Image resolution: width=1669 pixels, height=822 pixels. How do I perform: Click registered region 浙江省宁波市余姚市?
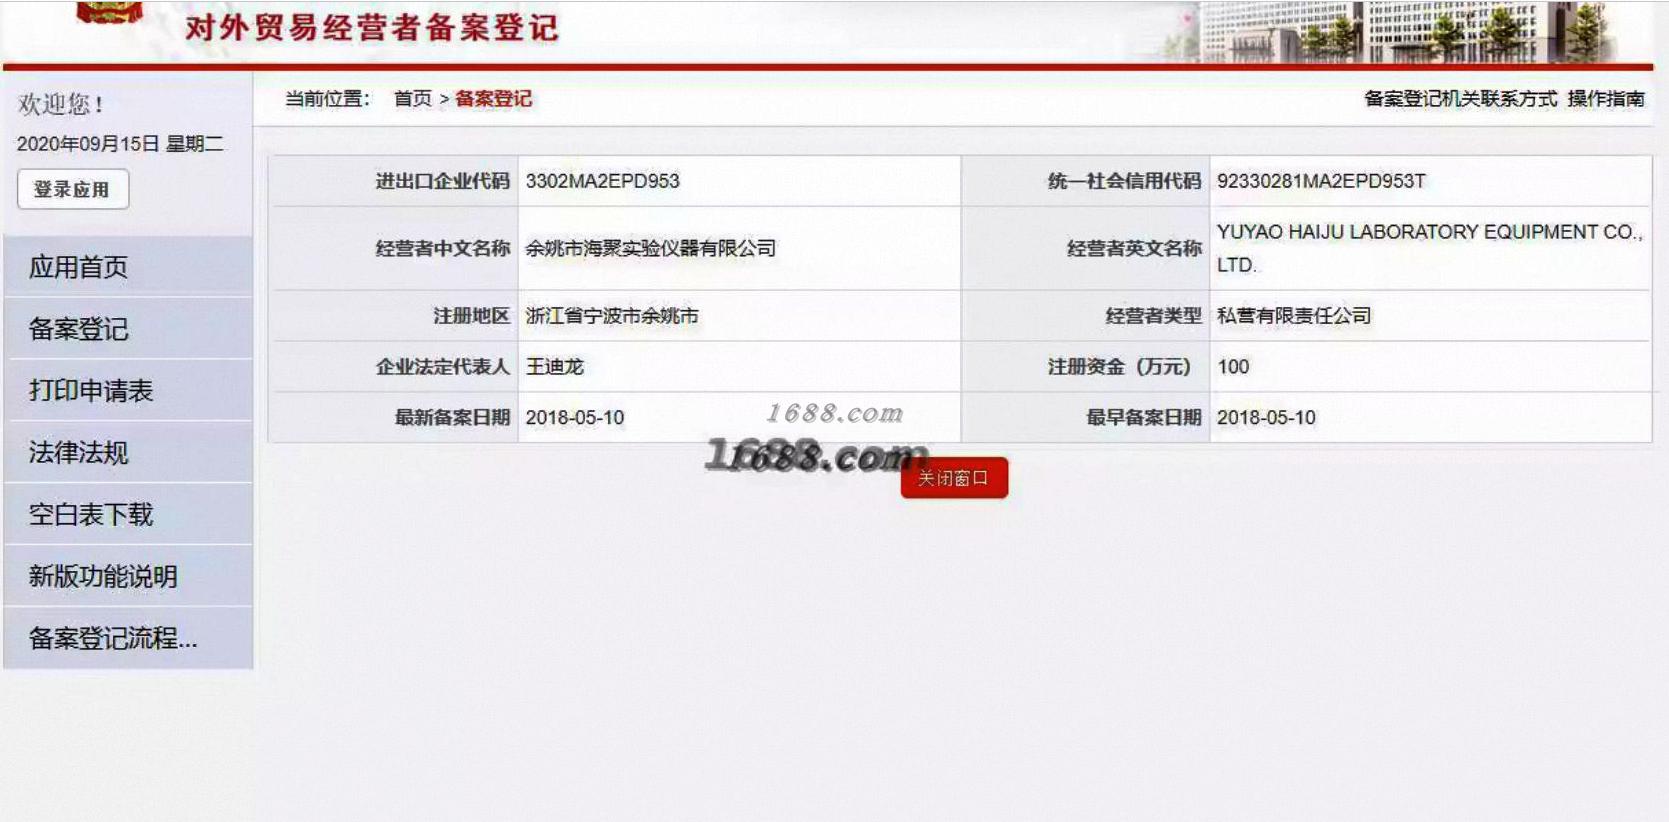(611, 316)
